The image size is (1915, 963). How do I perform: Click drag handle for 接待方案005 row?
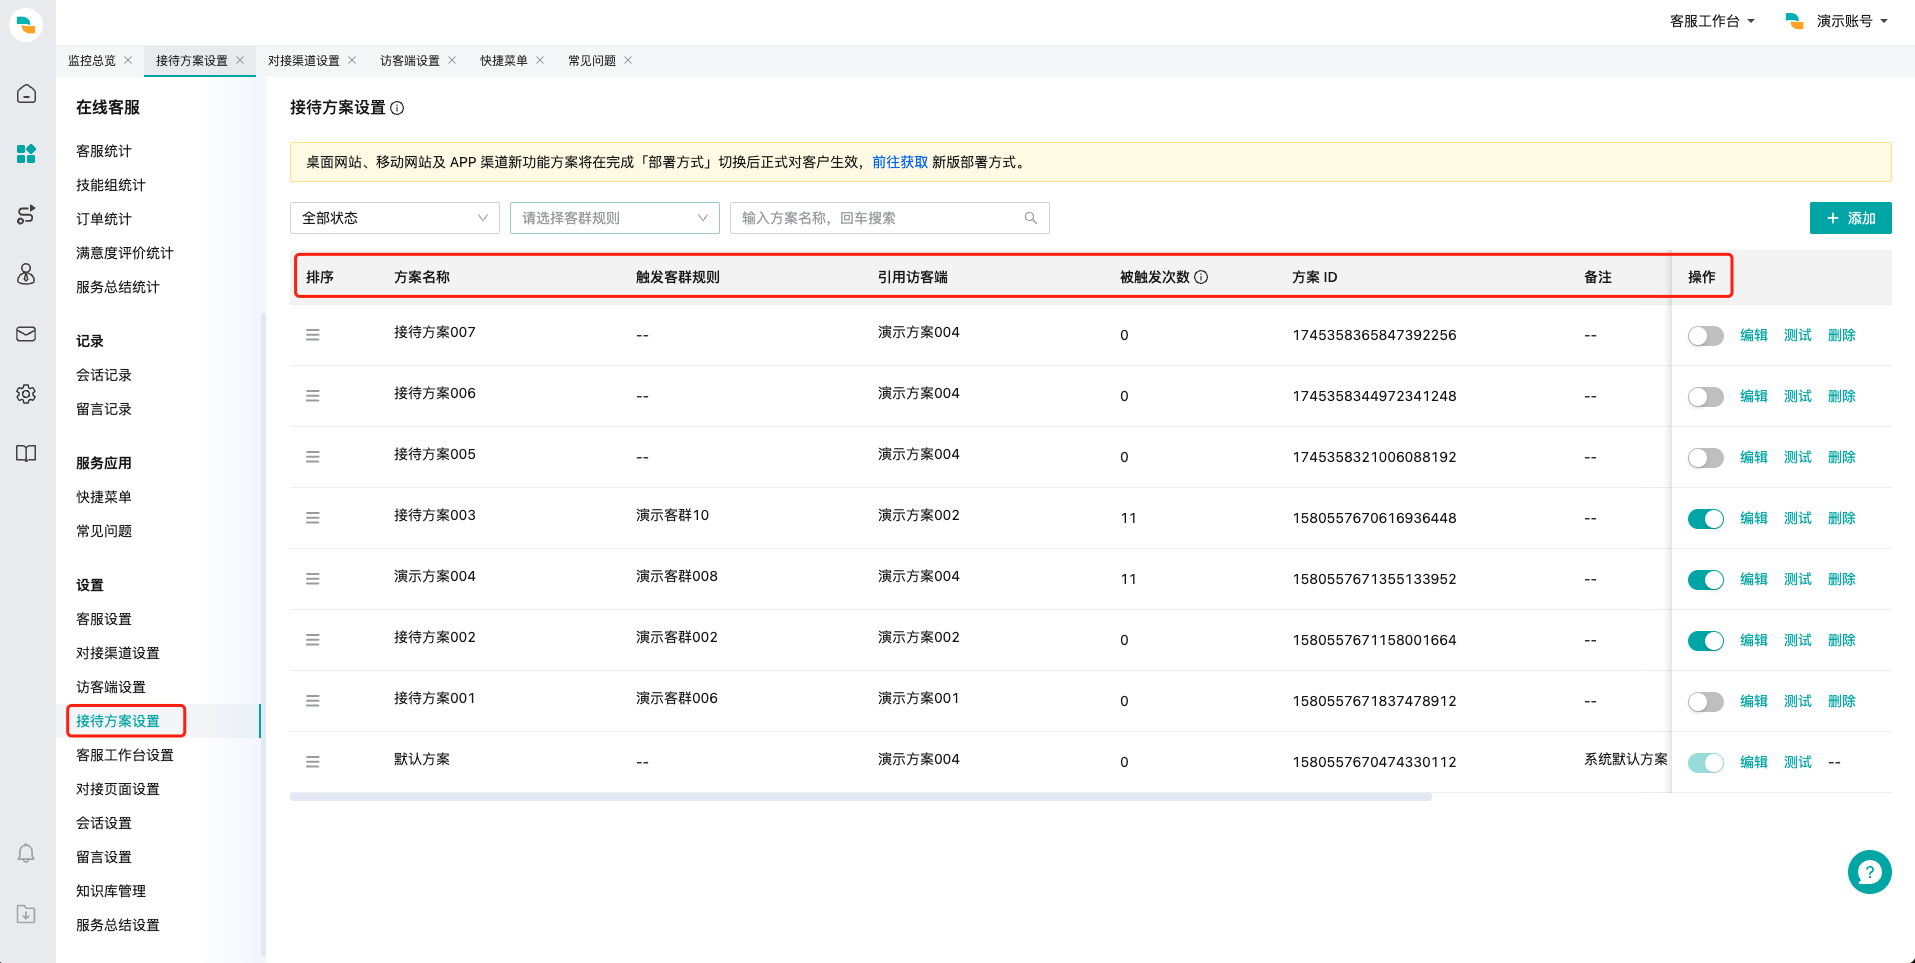point(313,457)
